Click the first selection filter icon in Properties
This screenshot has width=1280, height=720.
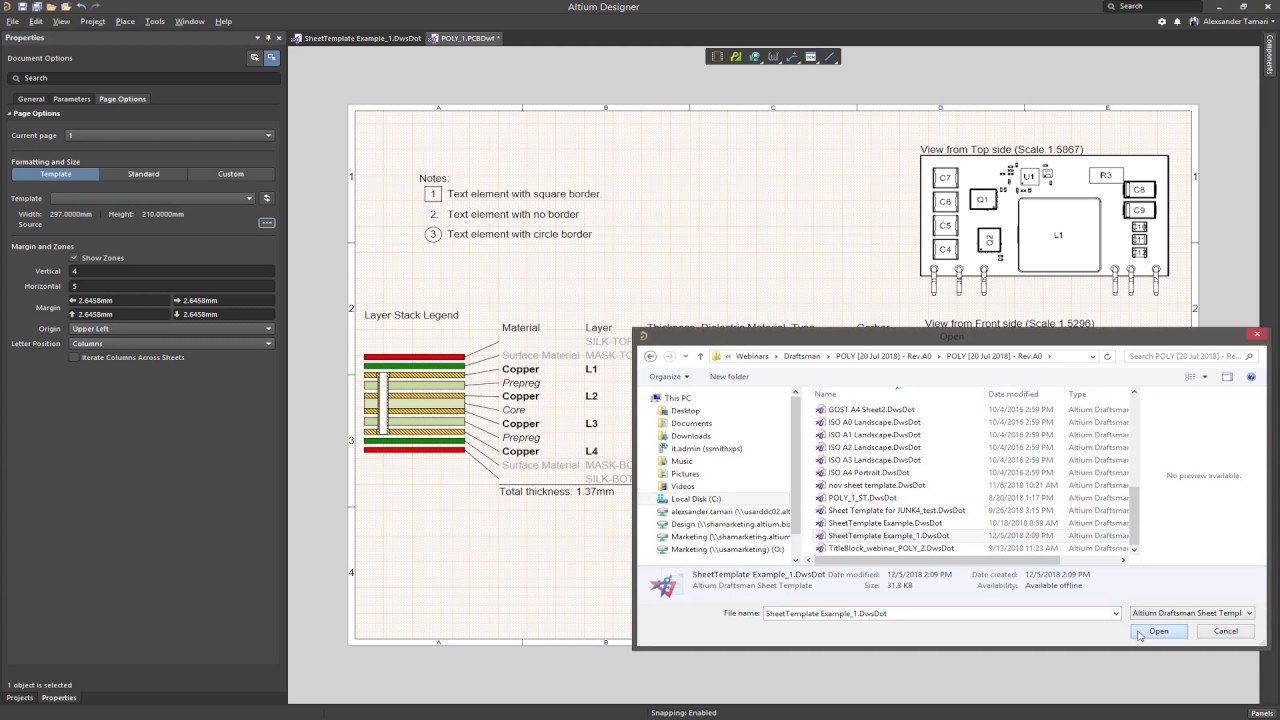pyautogui.click(x=255, y=58)
